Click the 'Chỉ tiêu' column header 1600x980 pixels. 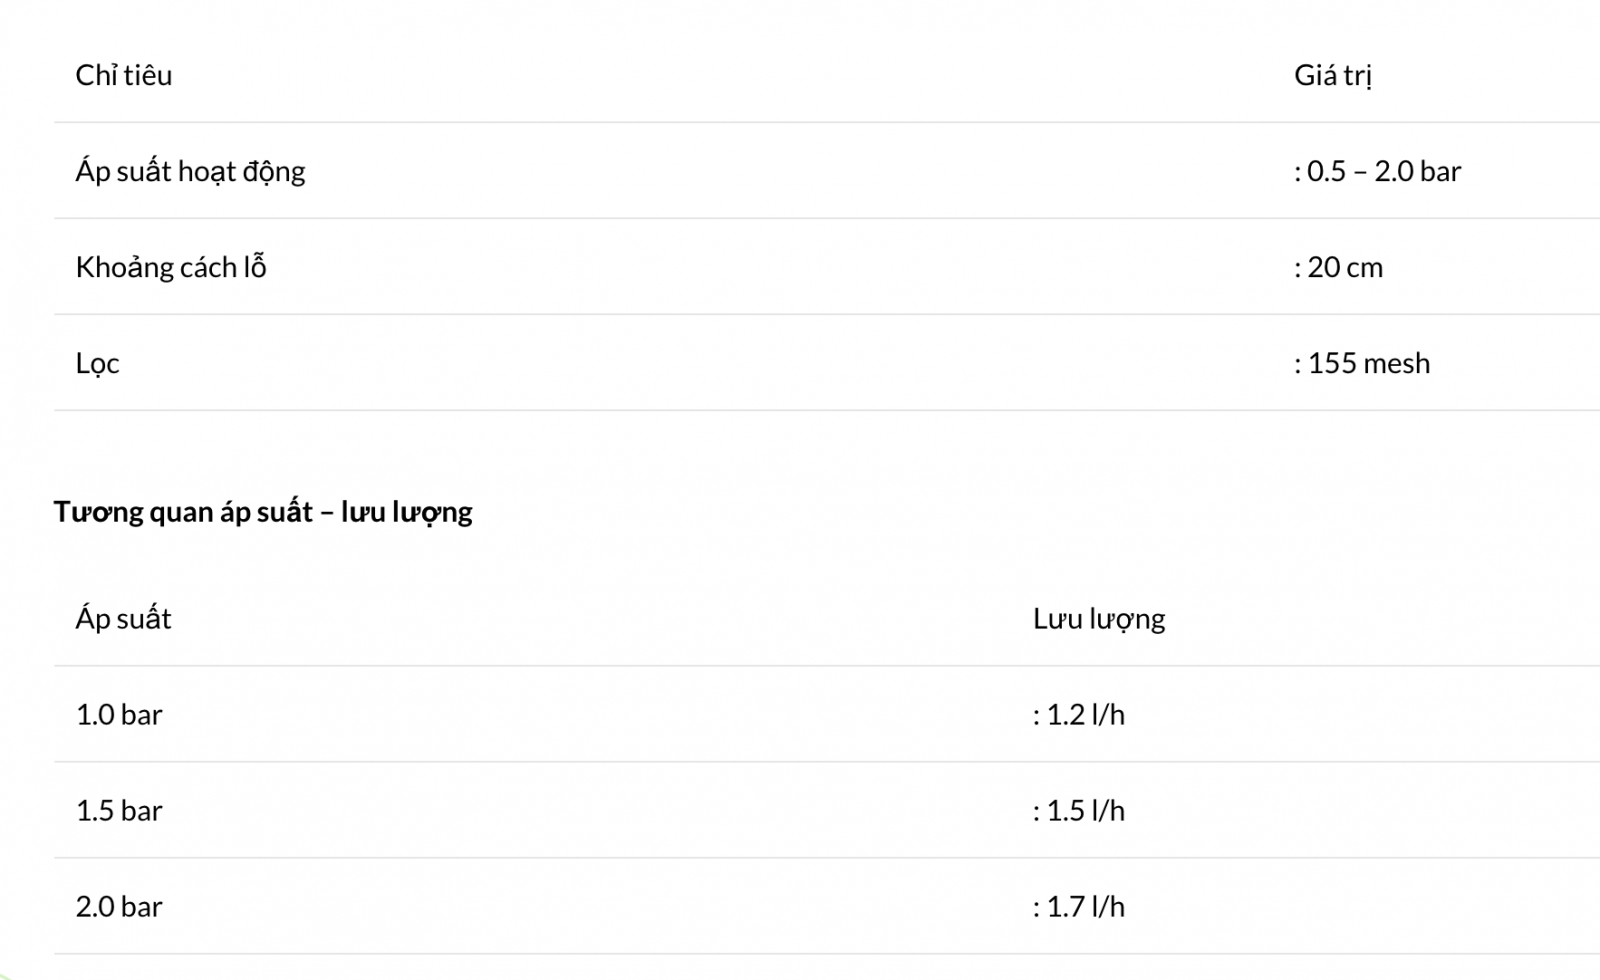[124, 75]
